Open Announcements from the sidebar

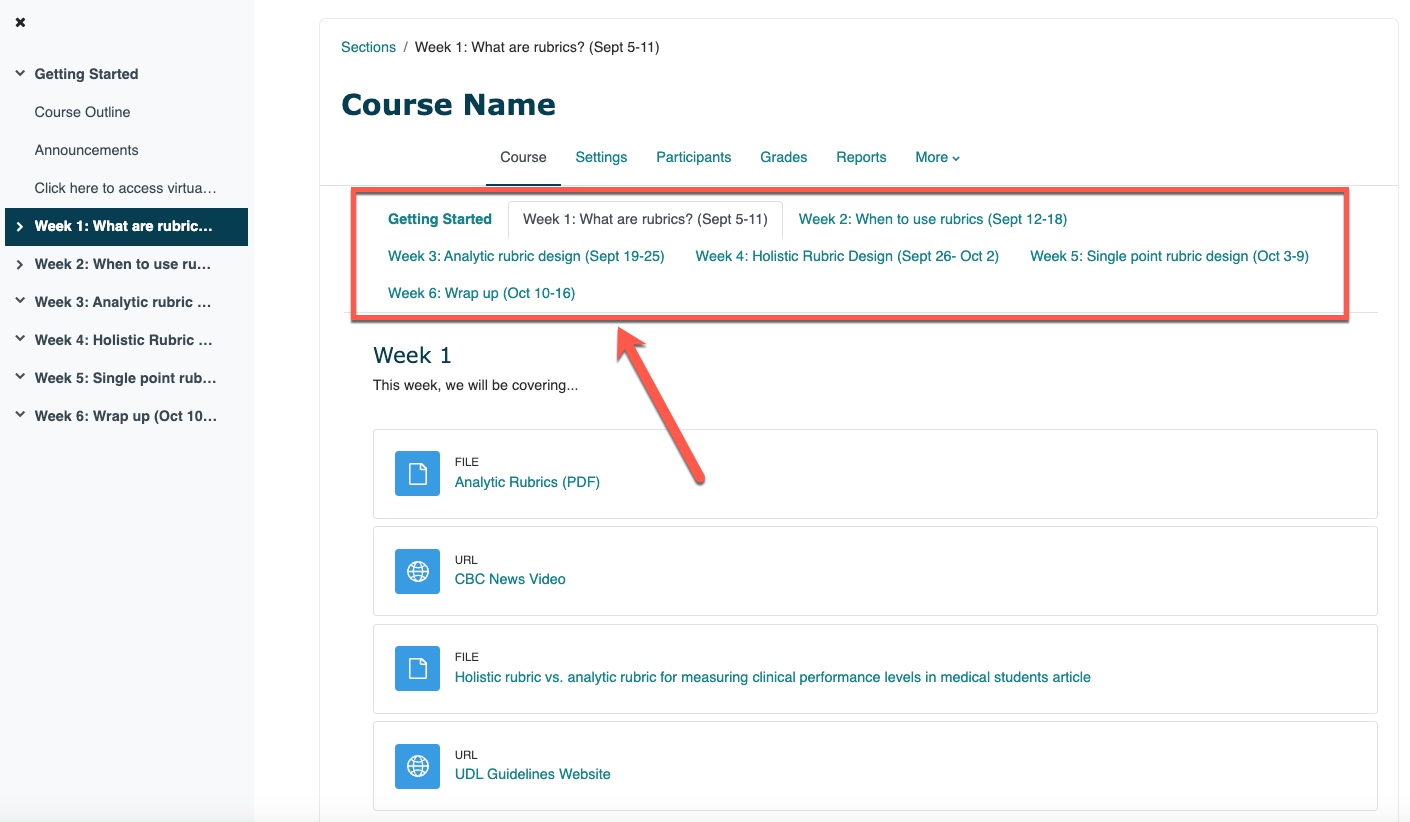coord(86,149)
